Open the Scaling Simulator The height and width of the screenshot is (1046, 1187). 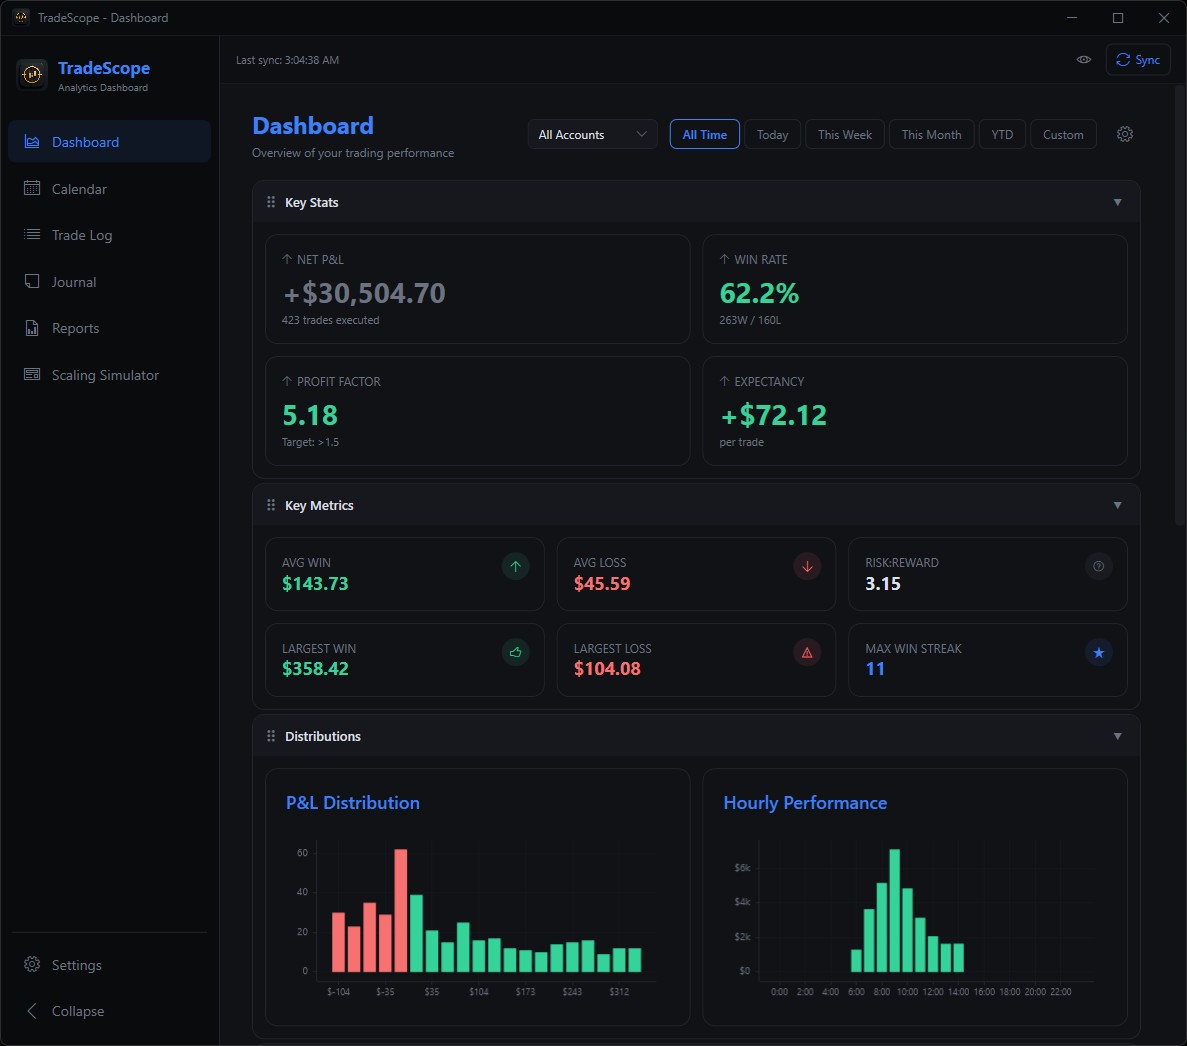pyautogui.click(x=33, y=374)
